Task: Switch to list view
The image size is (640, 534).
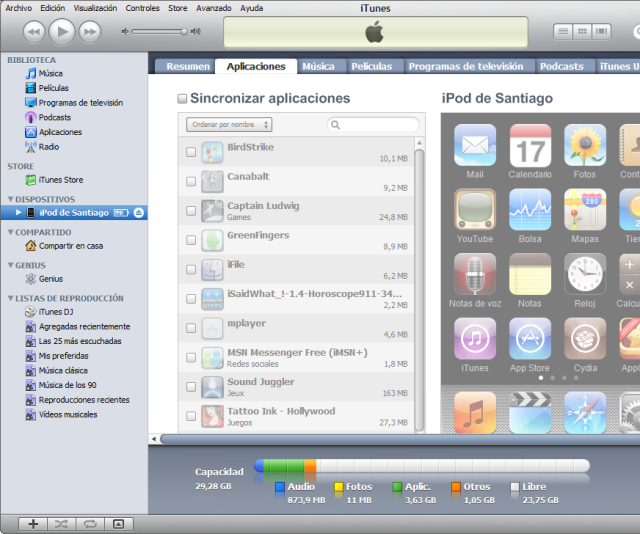Action: (563, 31)
